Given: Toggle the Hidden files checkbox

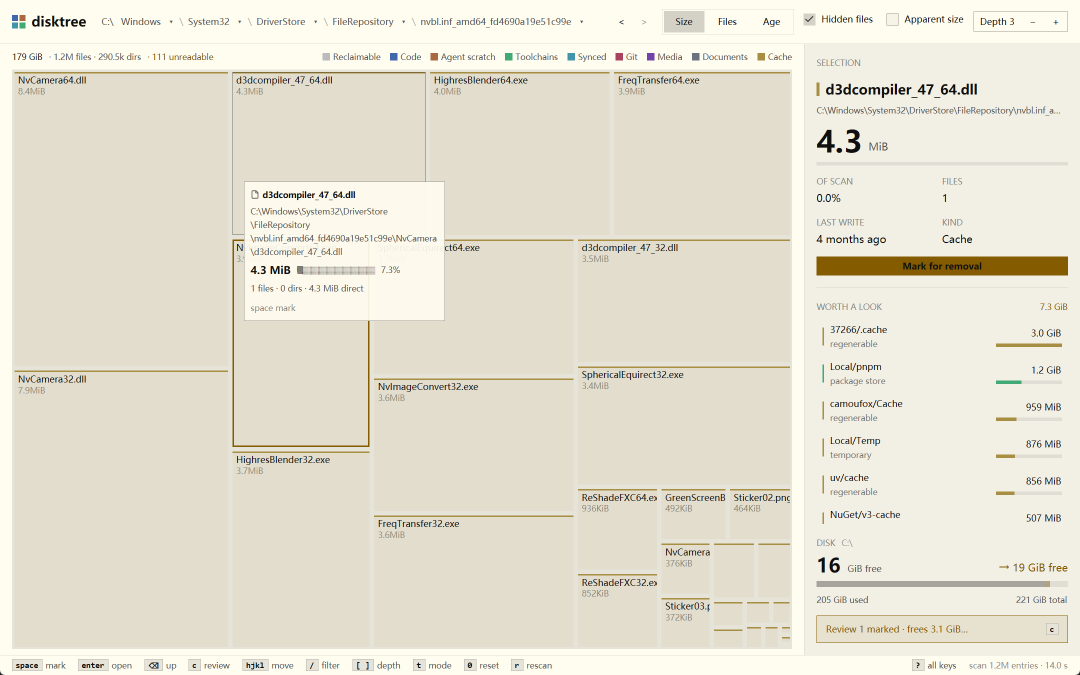Looking at the screenshot, I should tap(810, 19).
